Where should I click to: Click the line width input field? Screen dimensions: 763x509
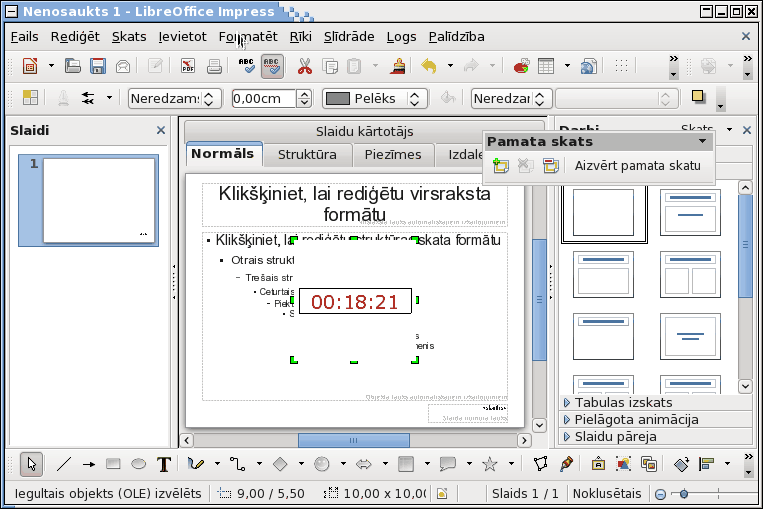click(x=263, y=99)
